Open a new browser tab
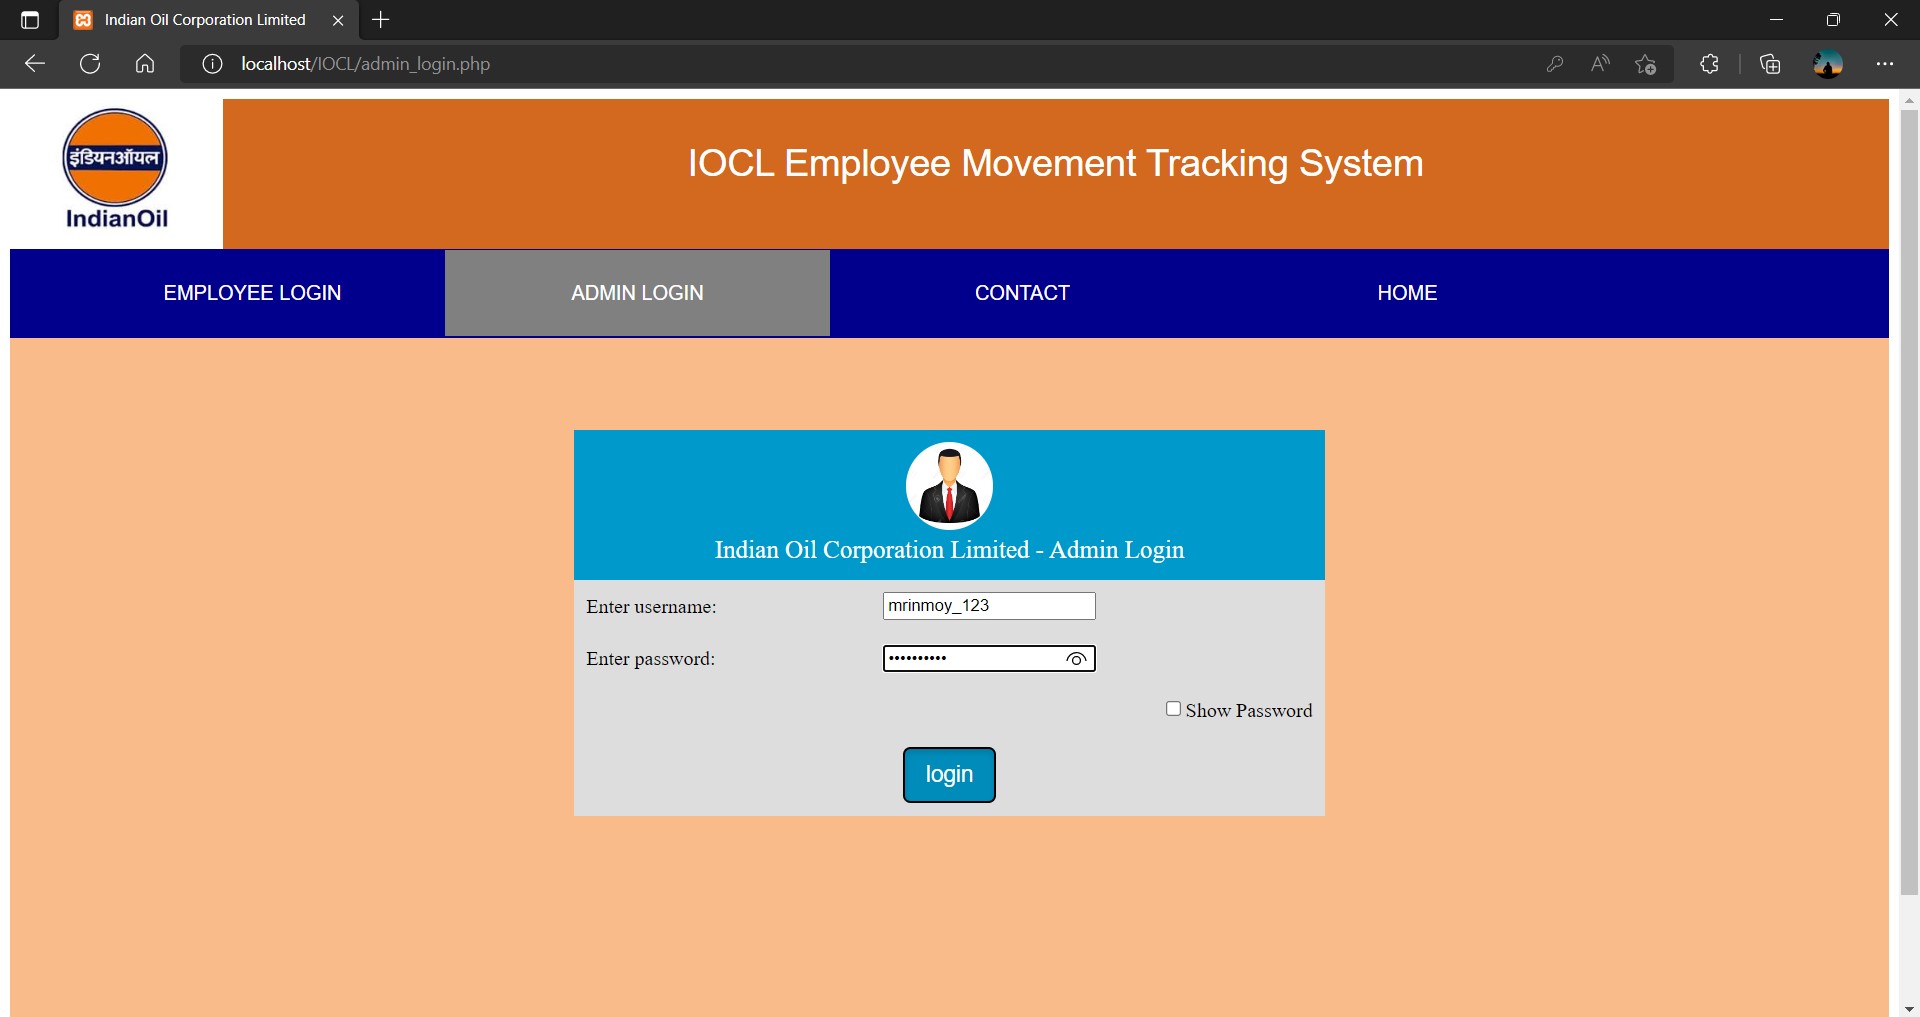Screen dimensions: 1920x1017 click(380, 19)
